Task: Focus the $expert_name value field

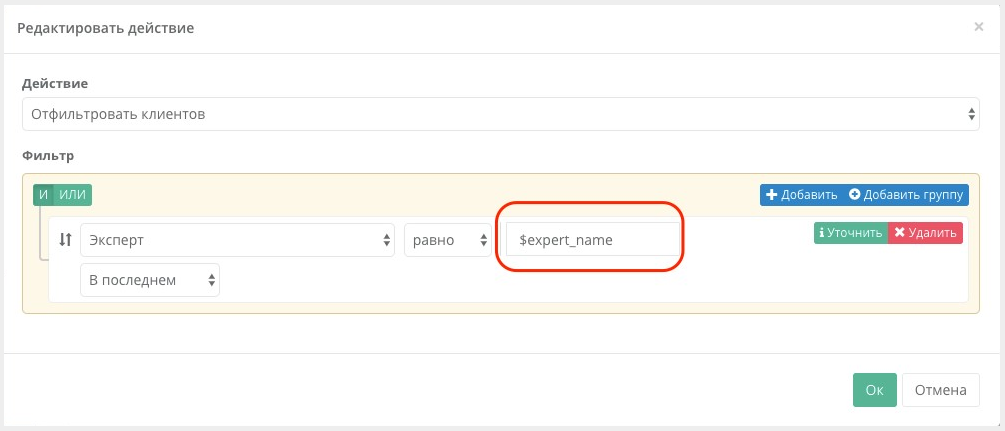Action: 593,240
